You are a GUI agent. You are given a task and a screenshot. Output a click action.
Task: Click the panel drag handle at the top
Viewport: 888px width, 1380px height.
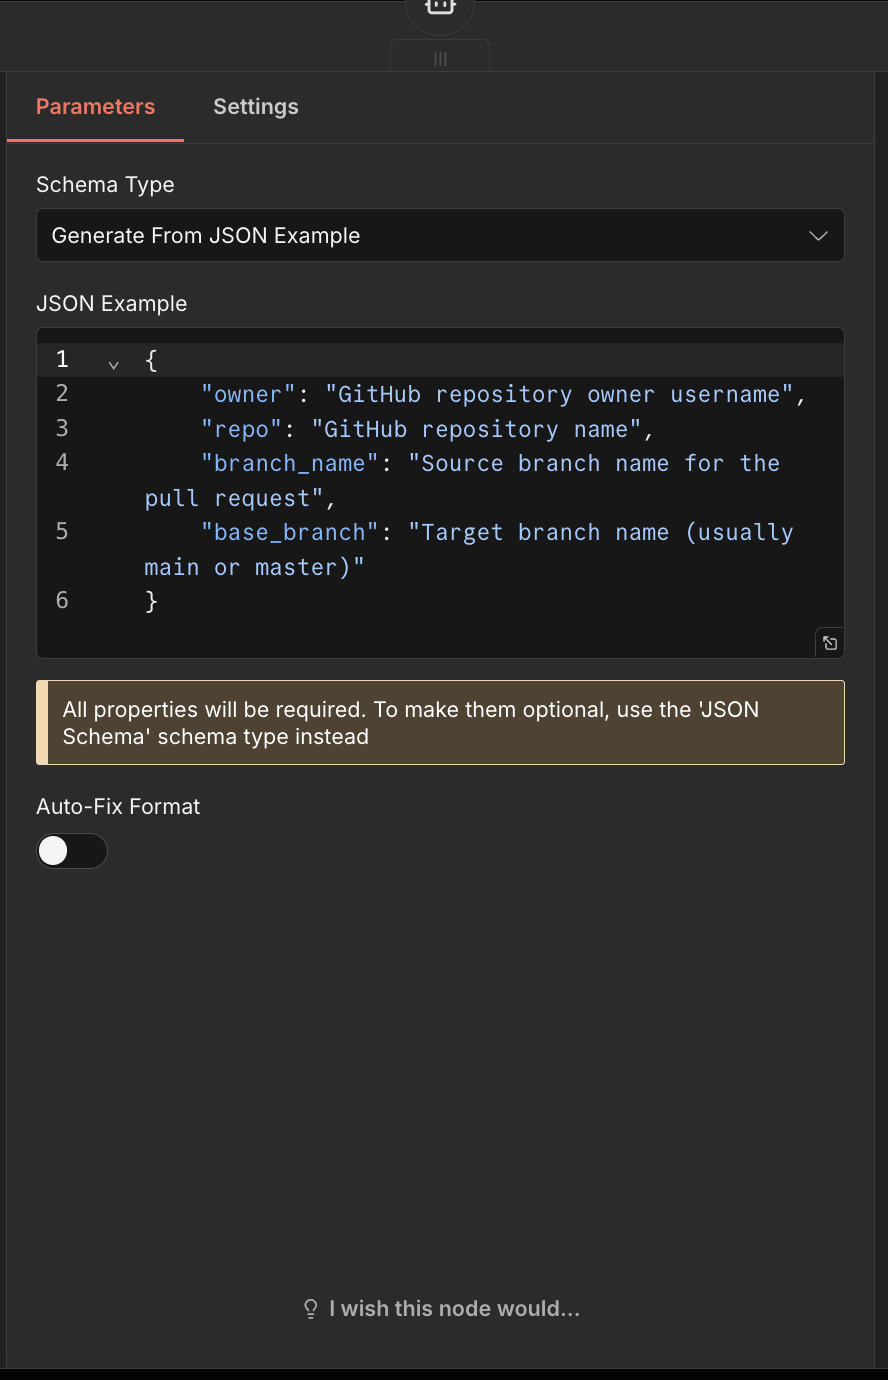point(440,58)
